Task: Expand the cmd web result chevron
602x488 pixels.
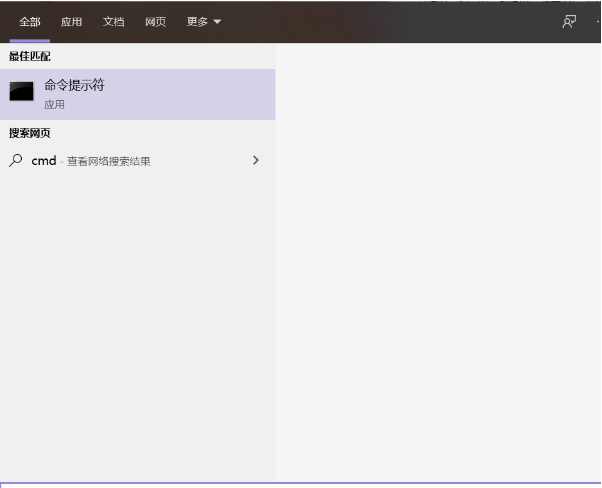Action: point(256,160)
